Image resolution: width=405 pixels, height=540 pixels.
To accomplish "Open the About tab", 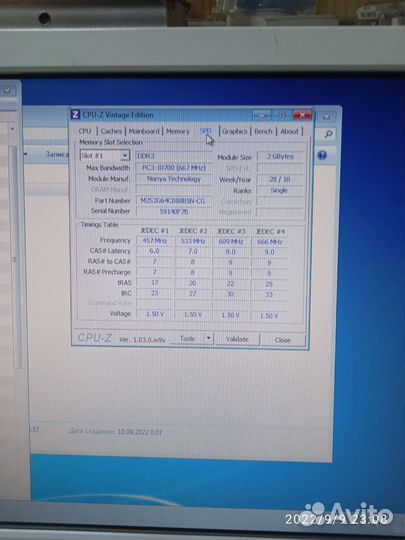I will tap(289, 131).
